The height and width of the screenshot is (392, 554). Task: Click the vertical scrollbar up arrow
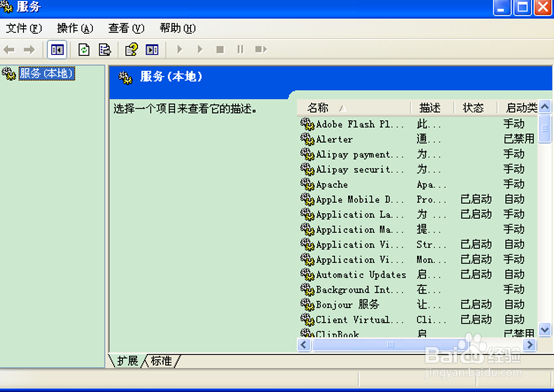tap(545, 106)
